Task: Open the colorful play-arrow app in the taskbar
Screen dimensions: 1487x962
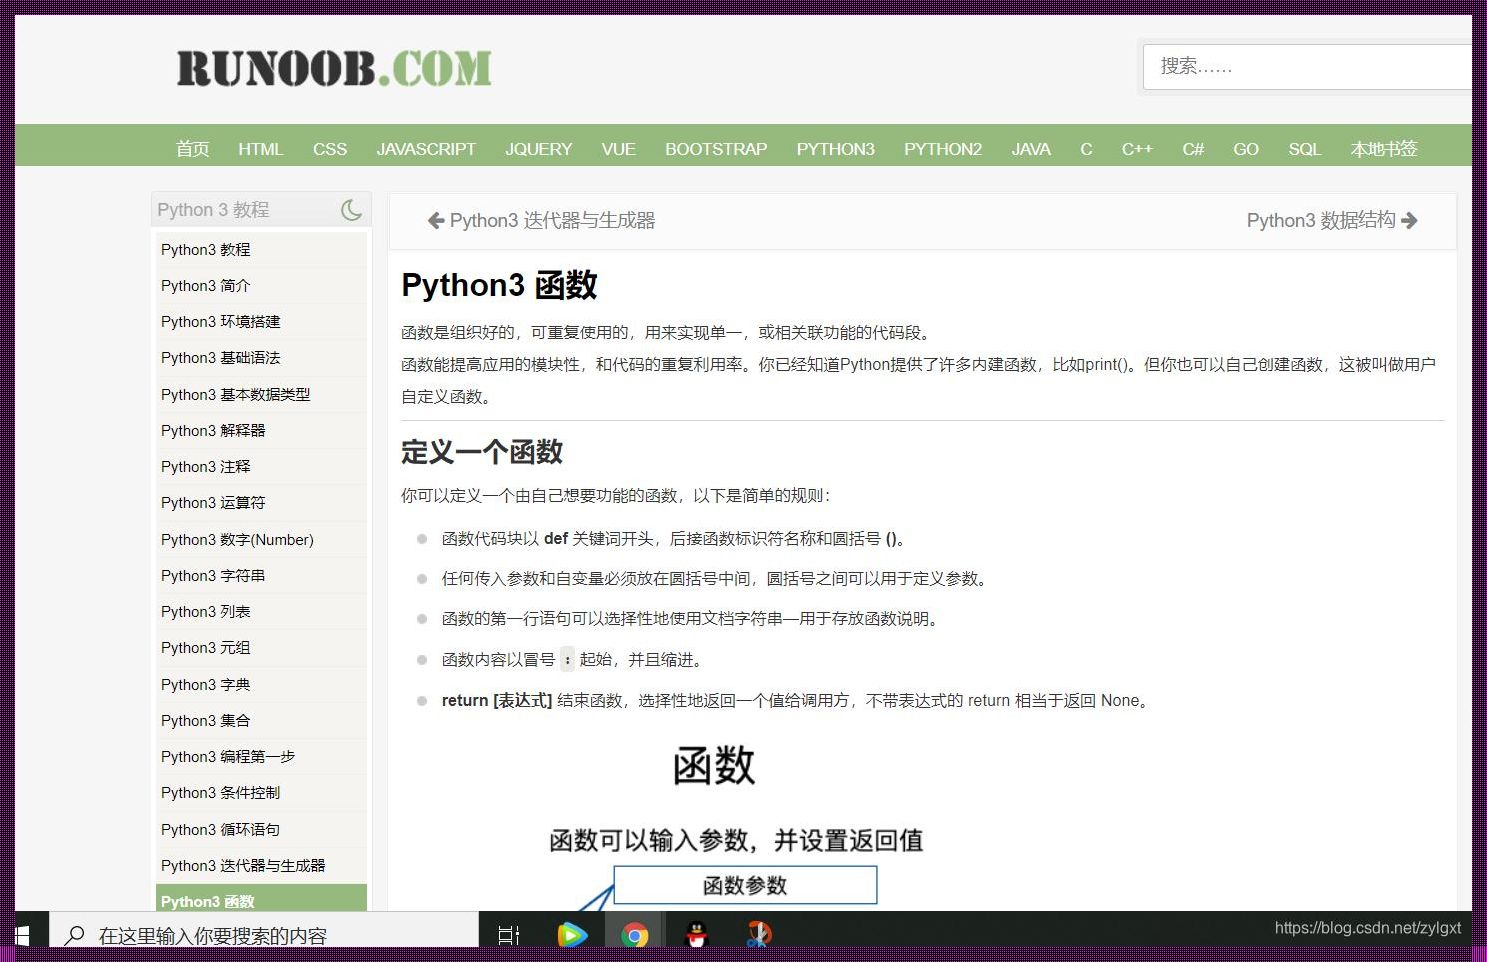Action: (572, 935)
